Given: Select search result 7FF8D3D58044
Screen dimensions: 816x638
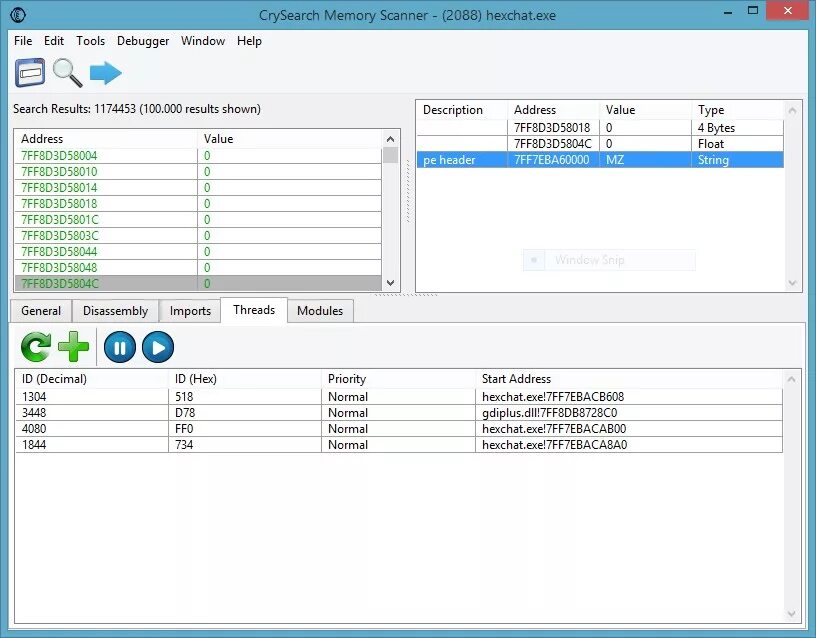Looking at the screenshot, I should tap(198, 252).
